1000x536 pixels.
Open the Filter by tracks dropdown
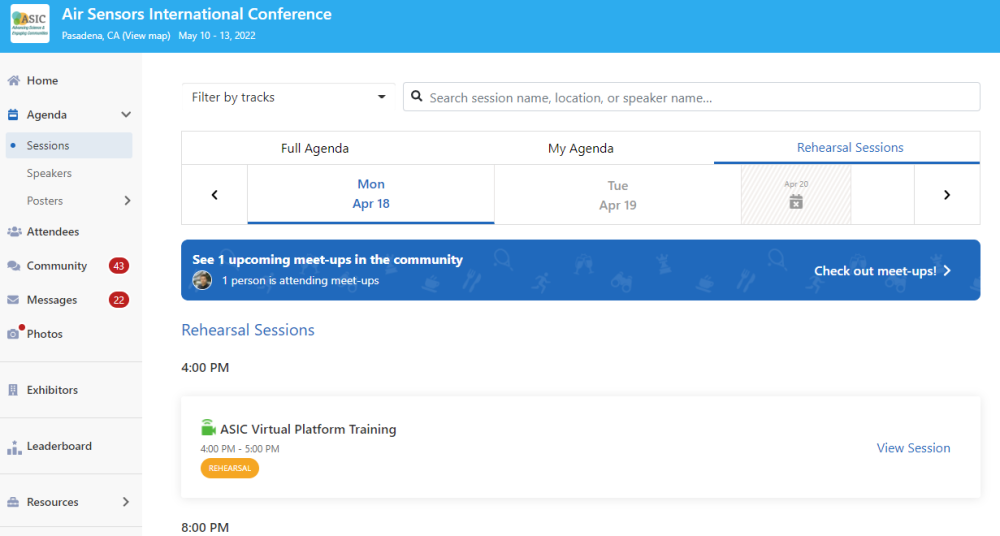pos(288,97)
